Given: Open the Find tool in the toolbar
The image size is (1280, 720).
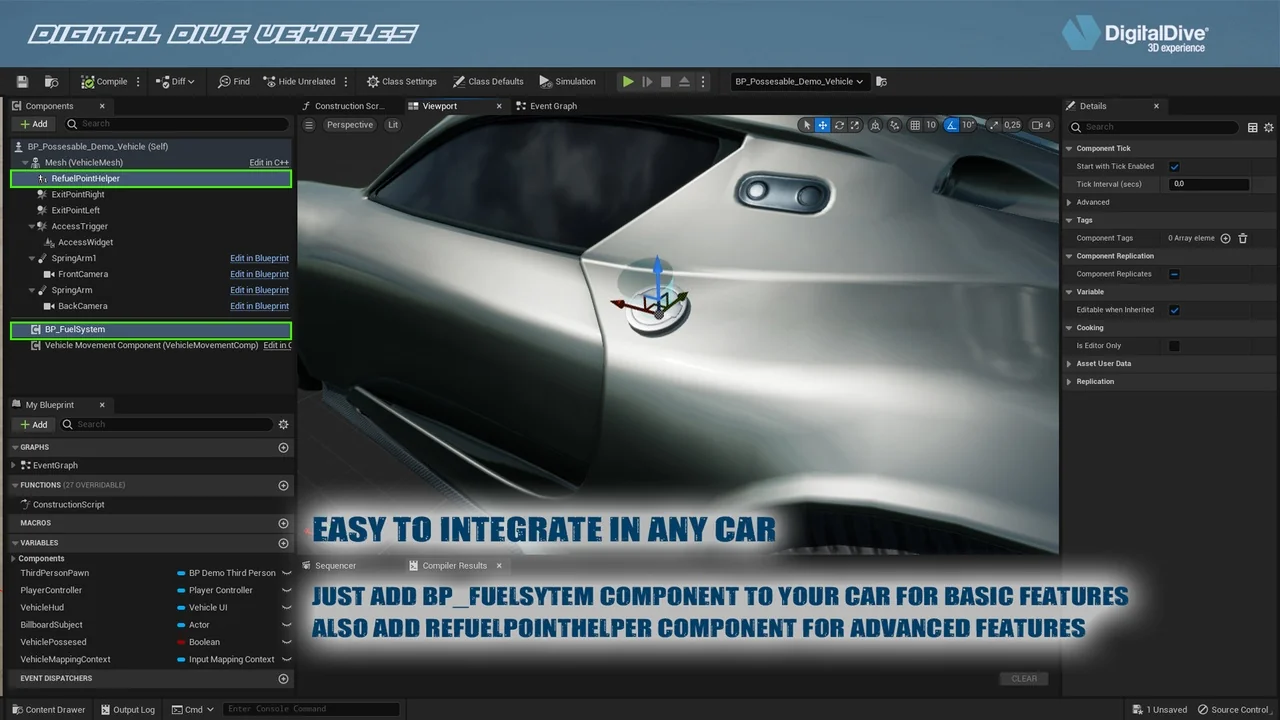Looking at the screenshot, I should [233, 81].
